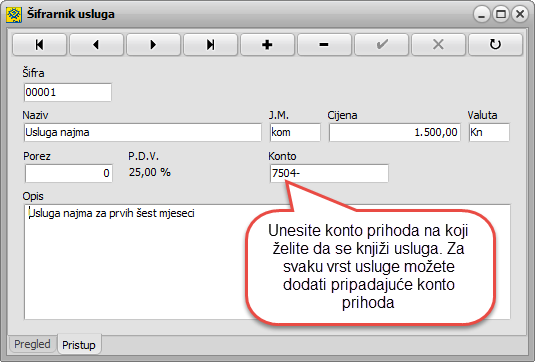
Task: Select the Valuta field Kn
Action: point(489,132)
